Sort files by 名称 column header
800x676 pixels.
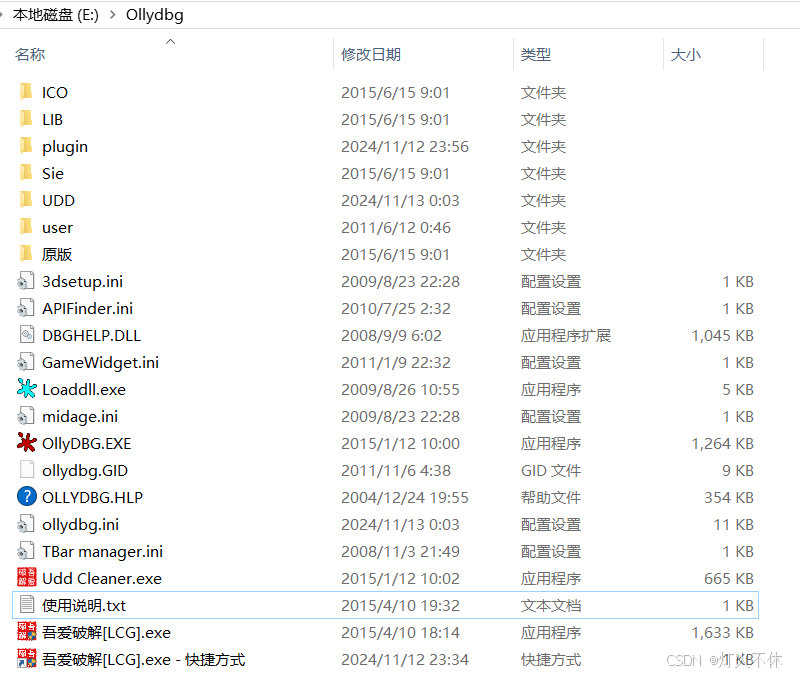point(30,54)
